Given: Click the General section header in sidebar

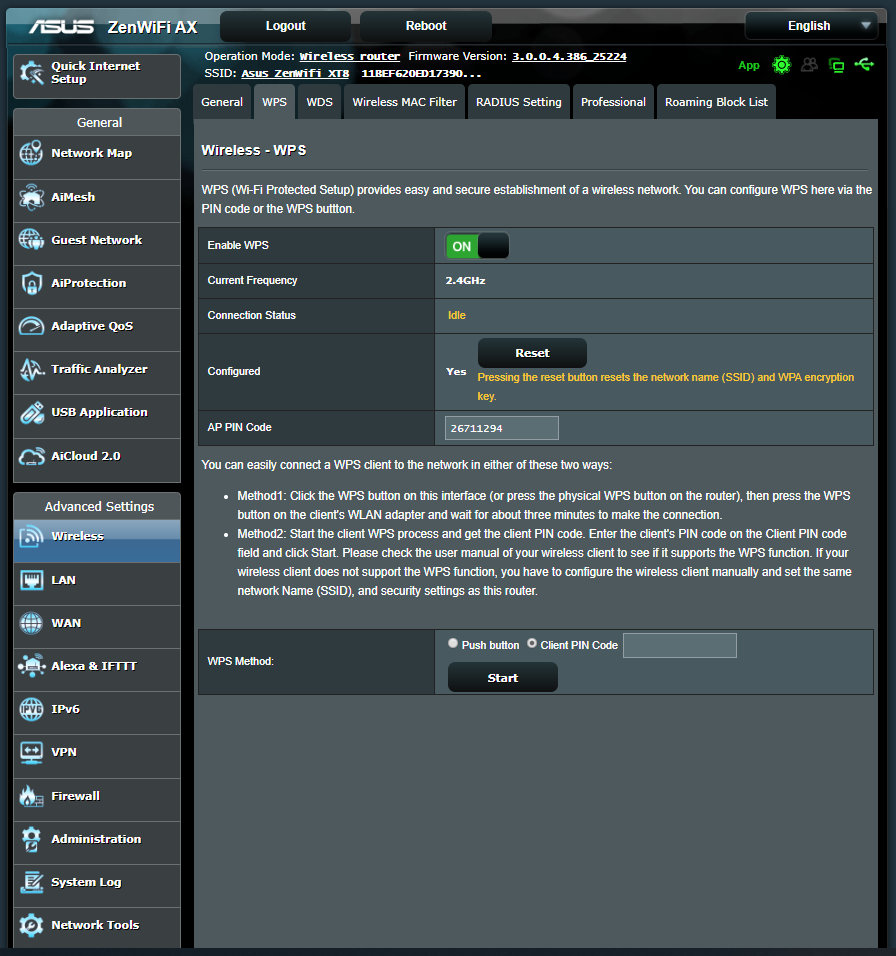Looking at the screenshot, I should [x=99, y=122].
